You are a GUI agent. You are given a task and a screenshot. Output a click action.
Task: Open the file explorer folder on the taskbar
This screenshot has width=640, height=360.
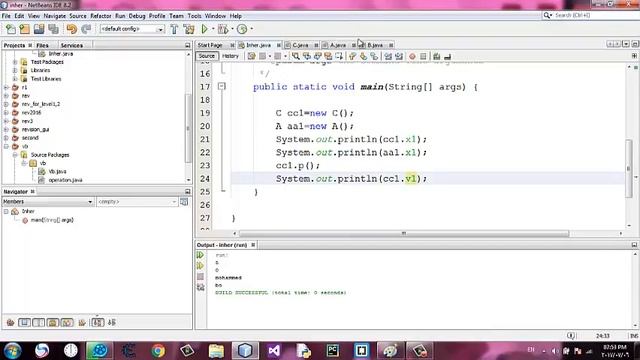point(216,351)
